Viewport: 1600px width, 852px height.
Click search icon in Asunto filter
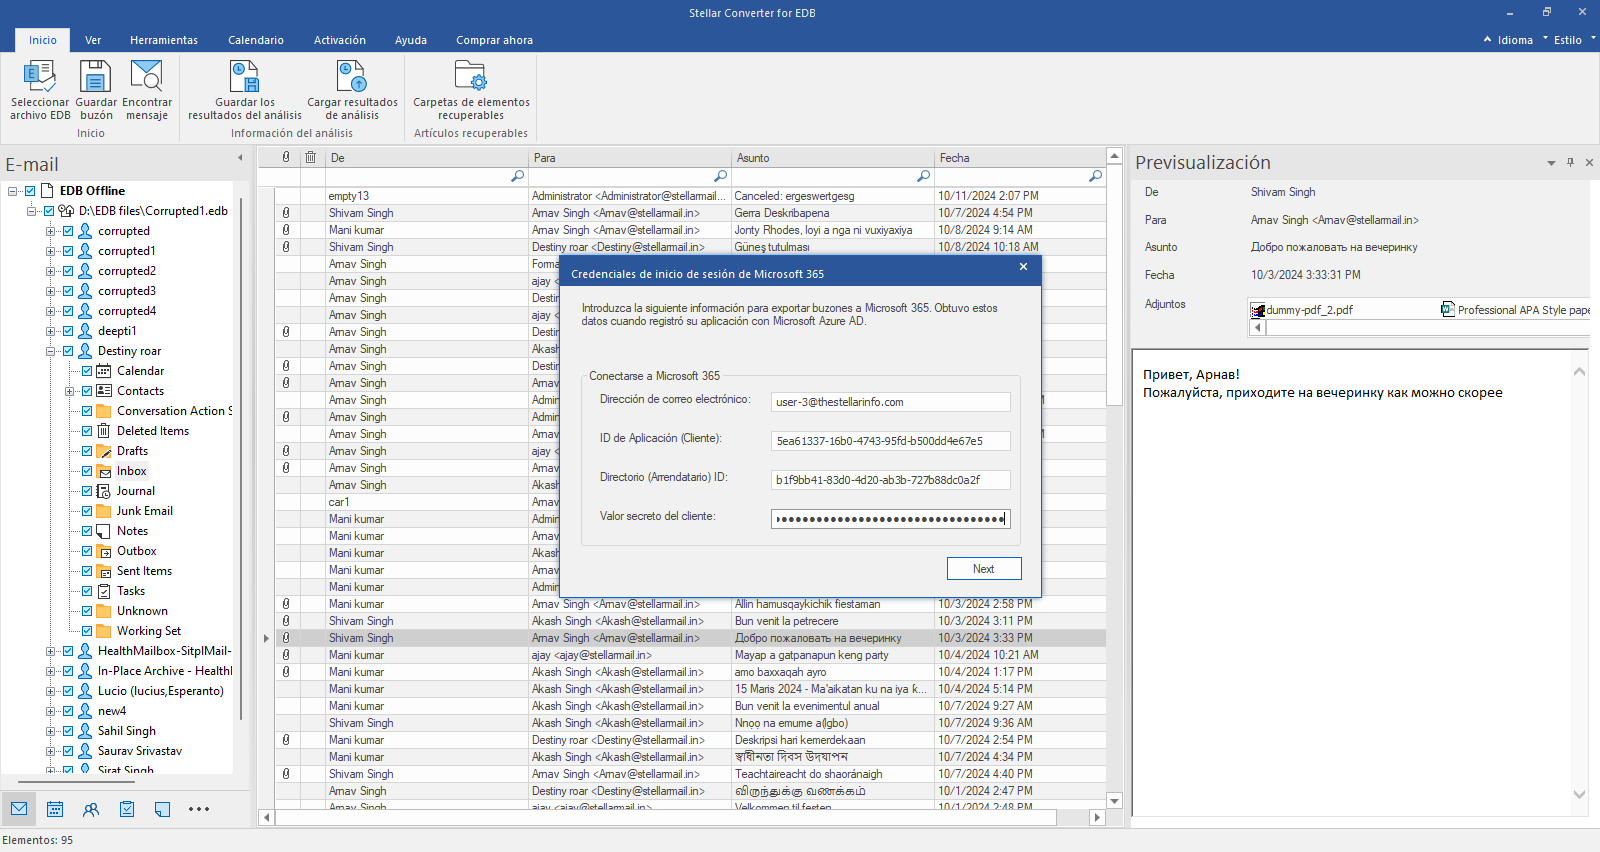[923, 176]
